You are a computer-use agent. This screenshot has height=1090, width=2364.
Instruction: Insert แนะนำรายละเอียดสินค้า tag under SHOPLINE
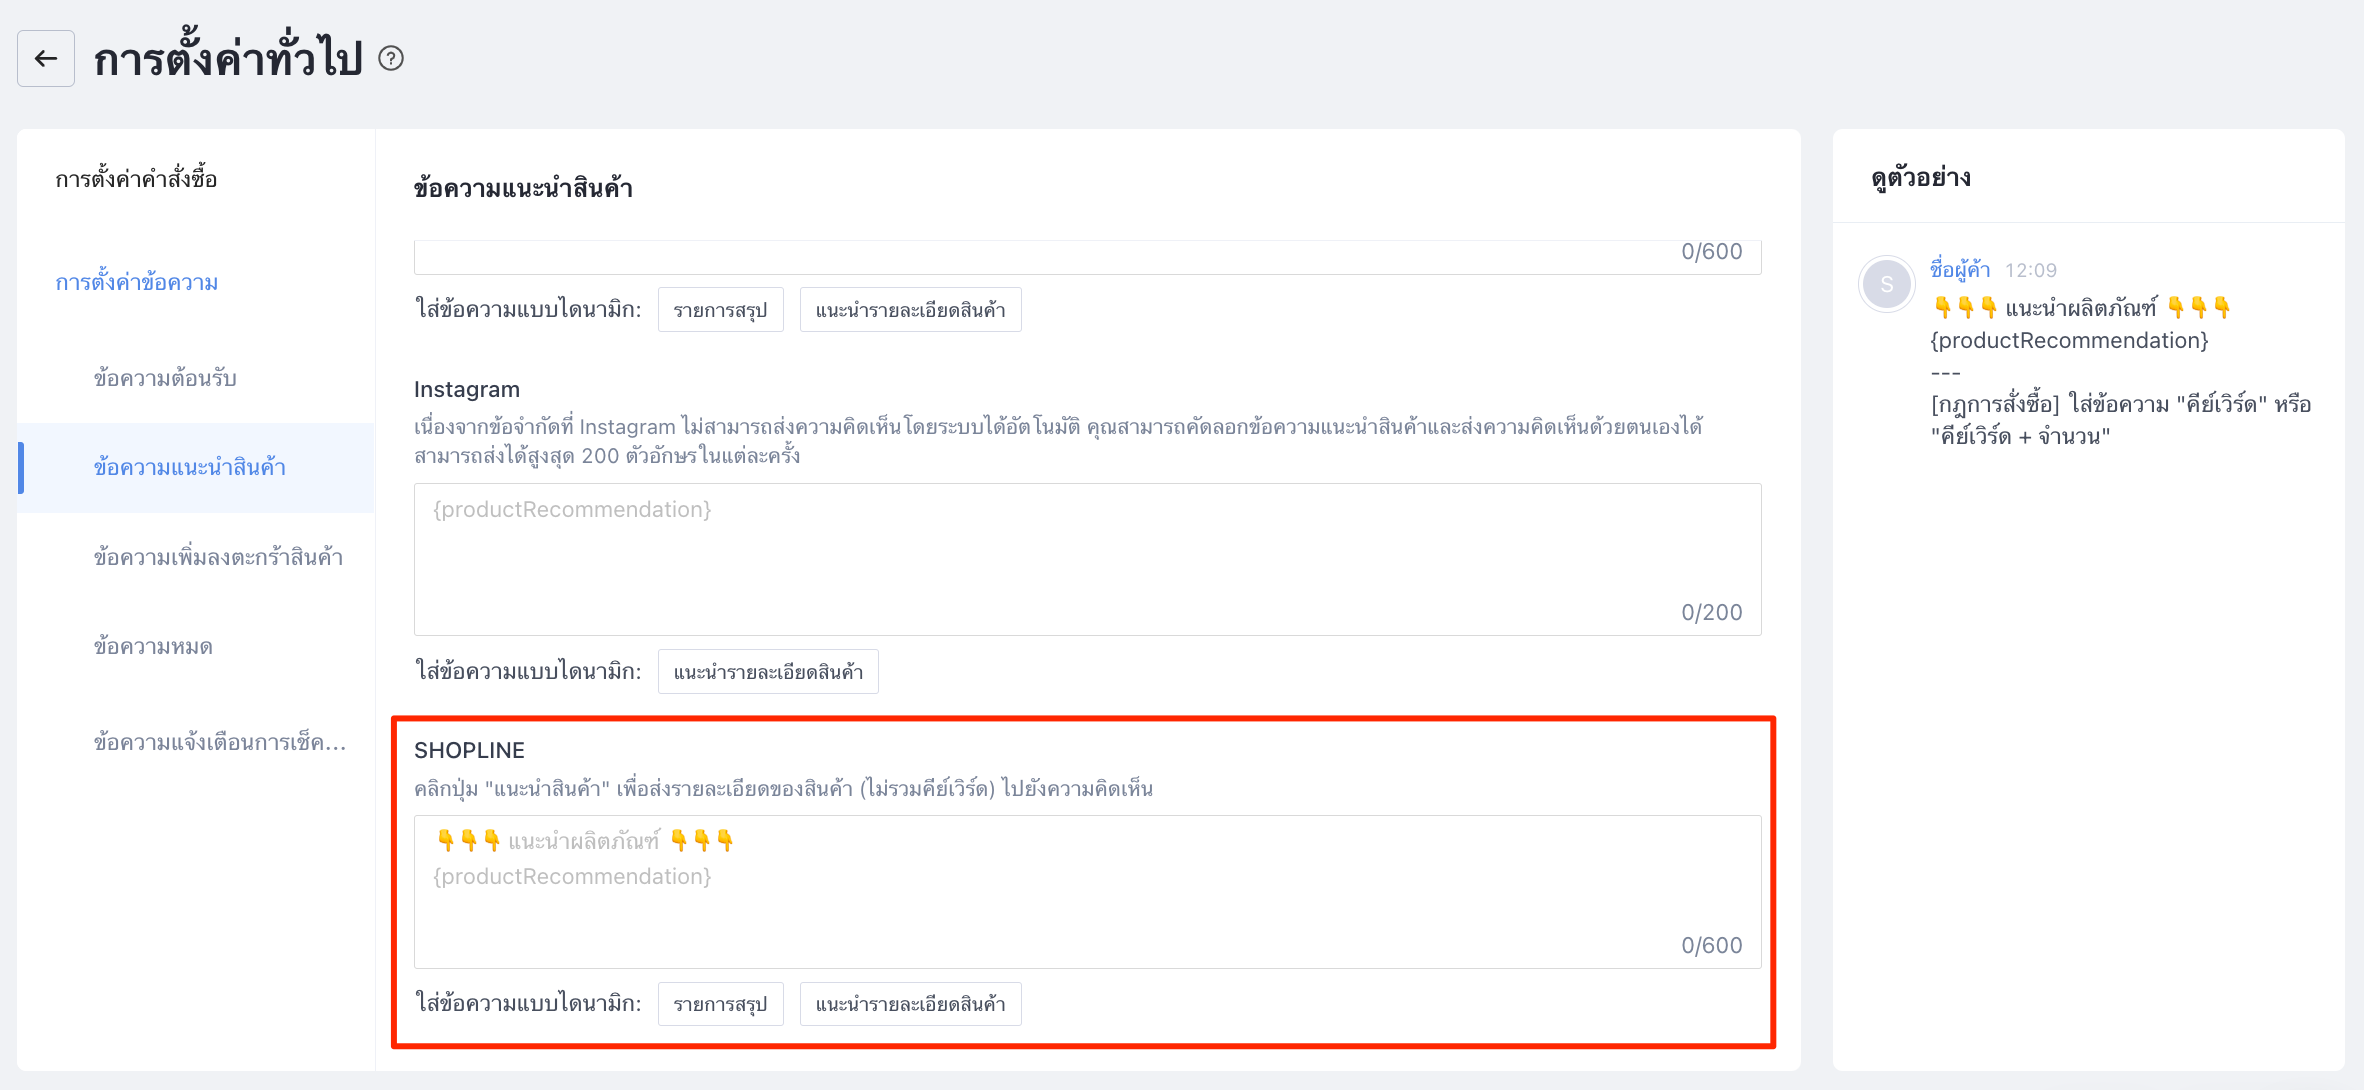coord(910,1004)
